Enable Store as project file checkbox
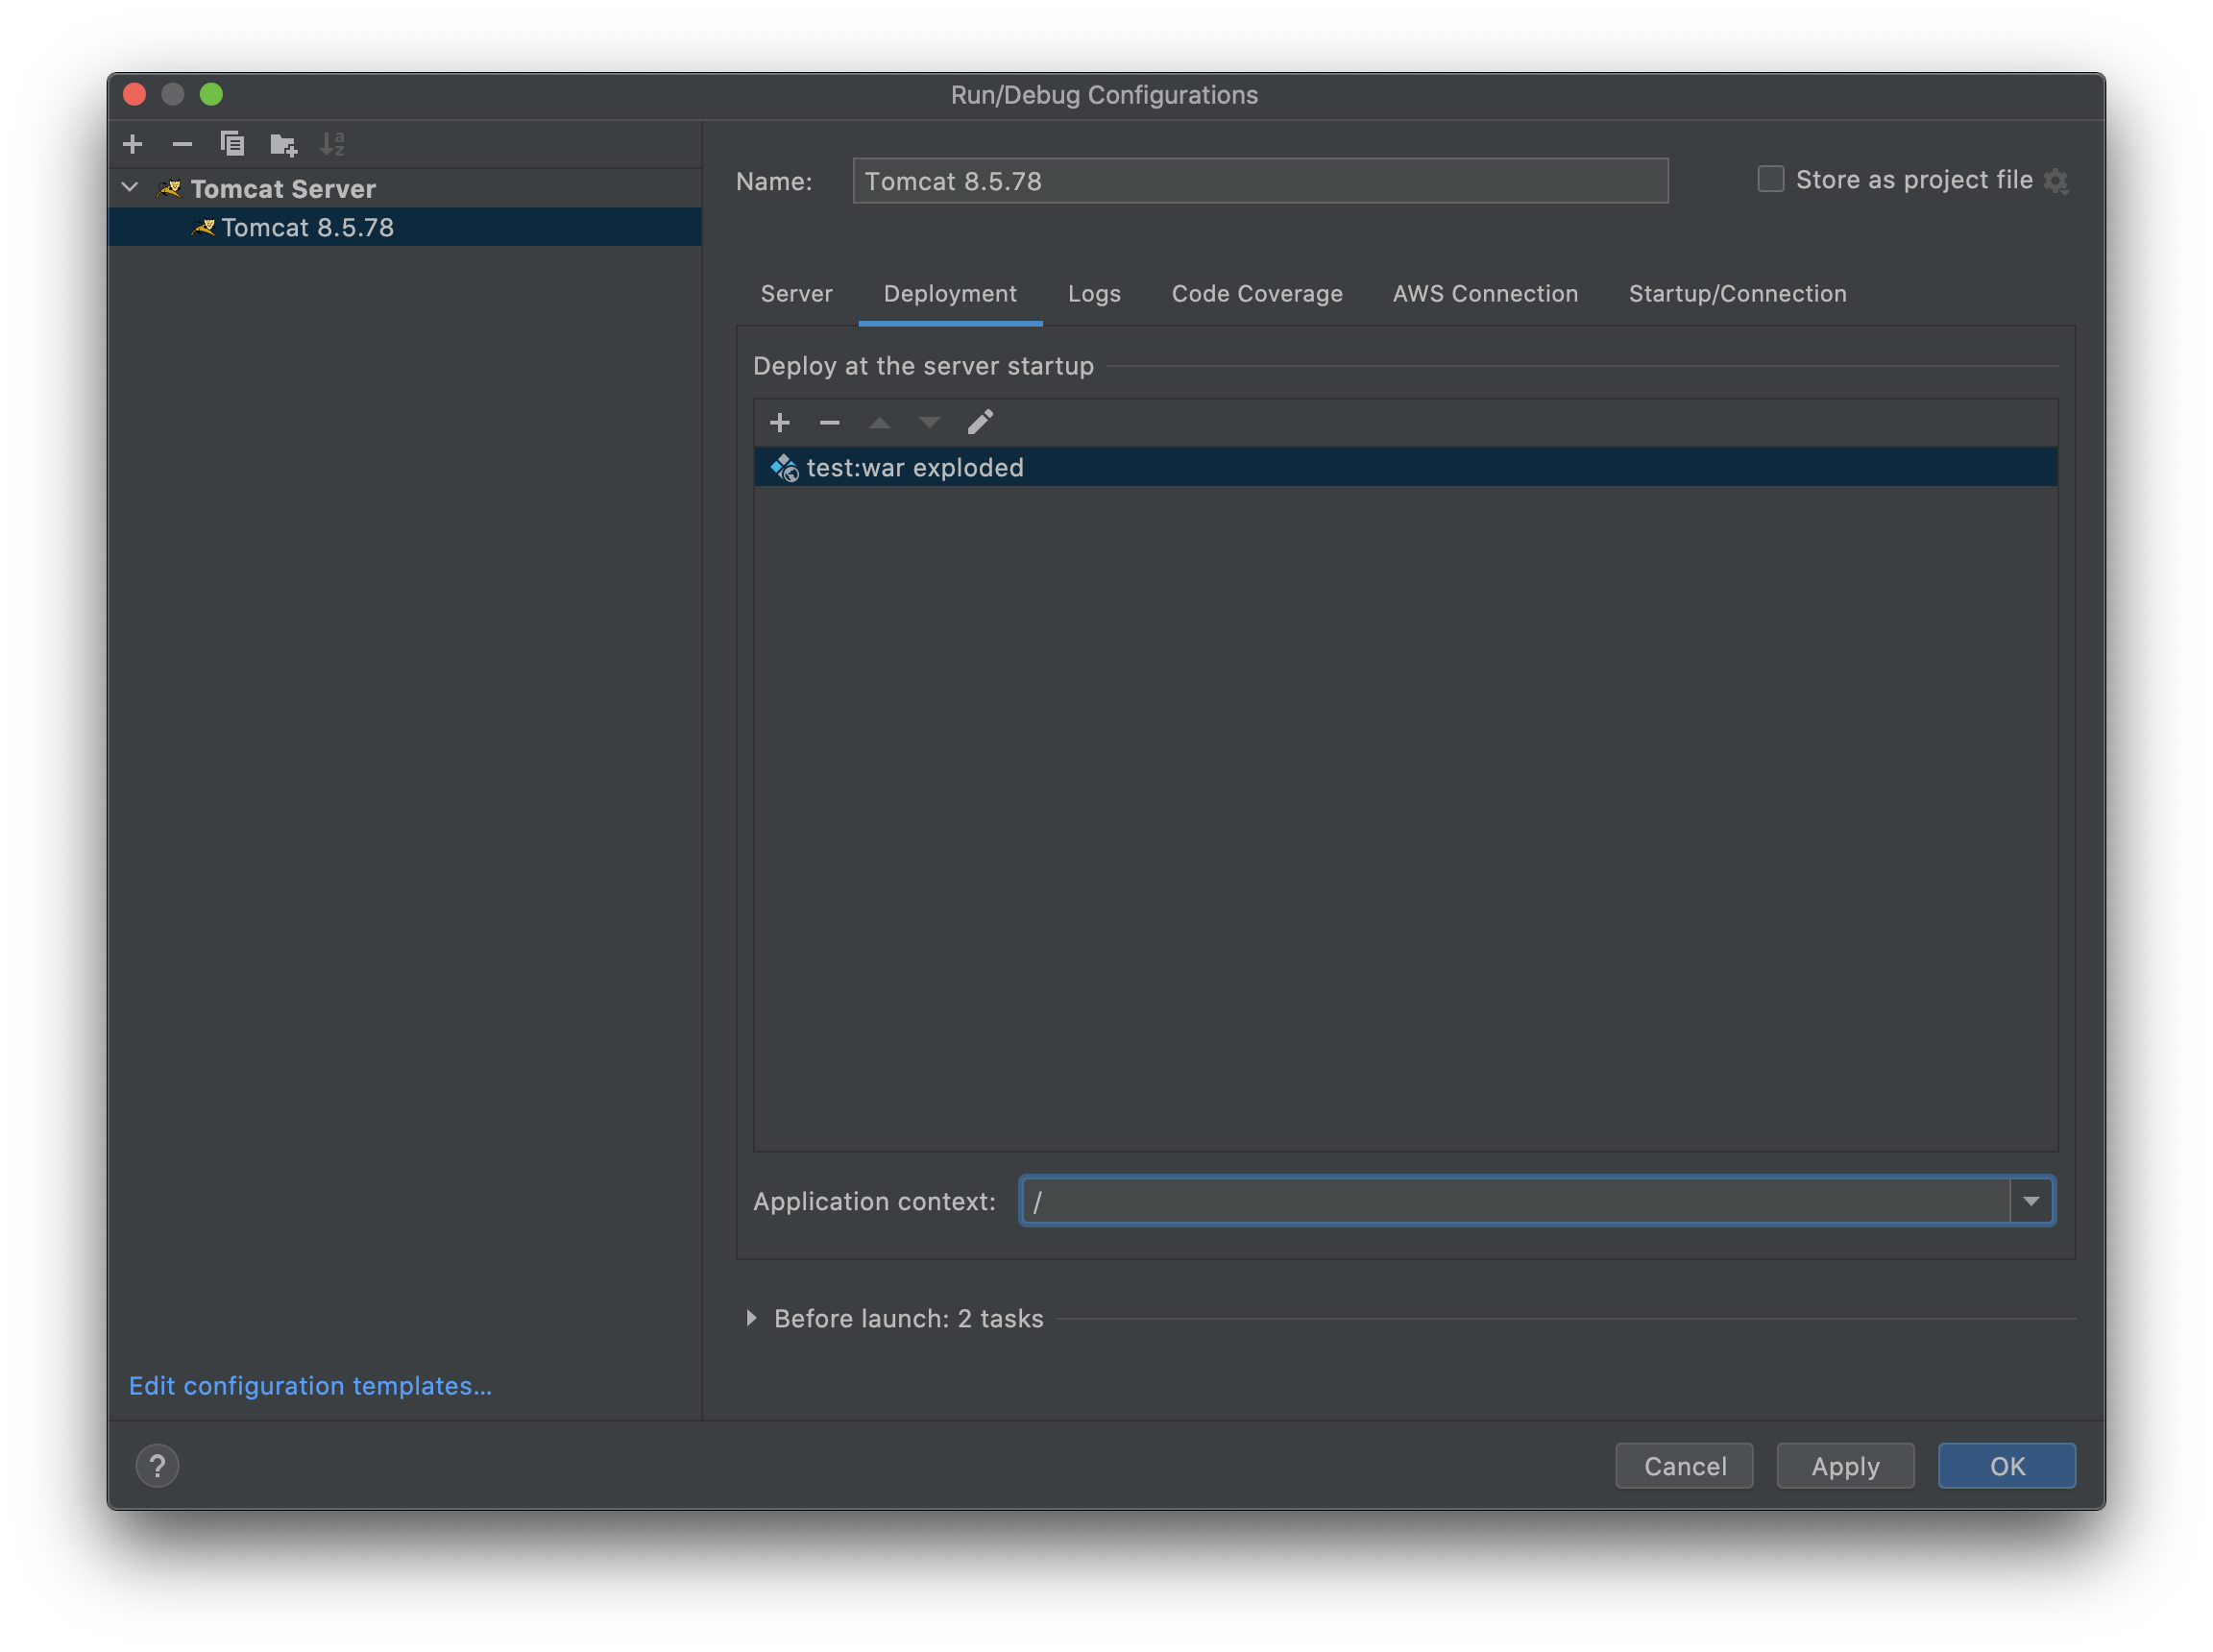Viewport: 2213px width, 1652px height. tap(1771, 180)
